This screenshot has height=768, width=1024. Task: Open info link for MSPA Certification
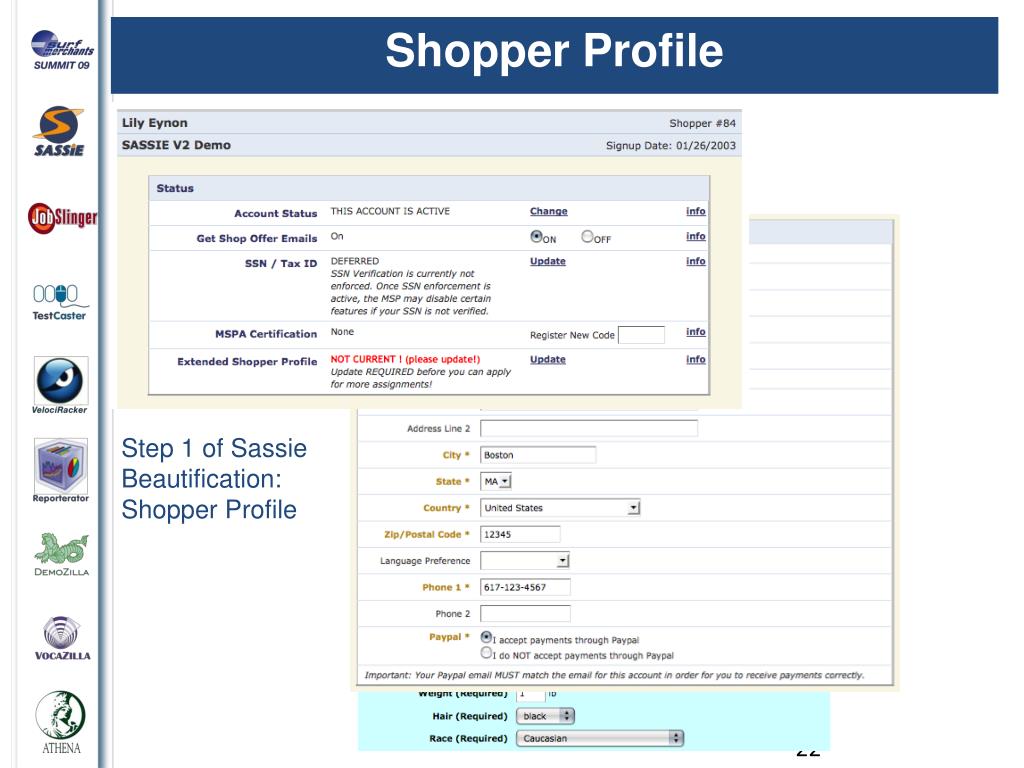tap(695, 332)
